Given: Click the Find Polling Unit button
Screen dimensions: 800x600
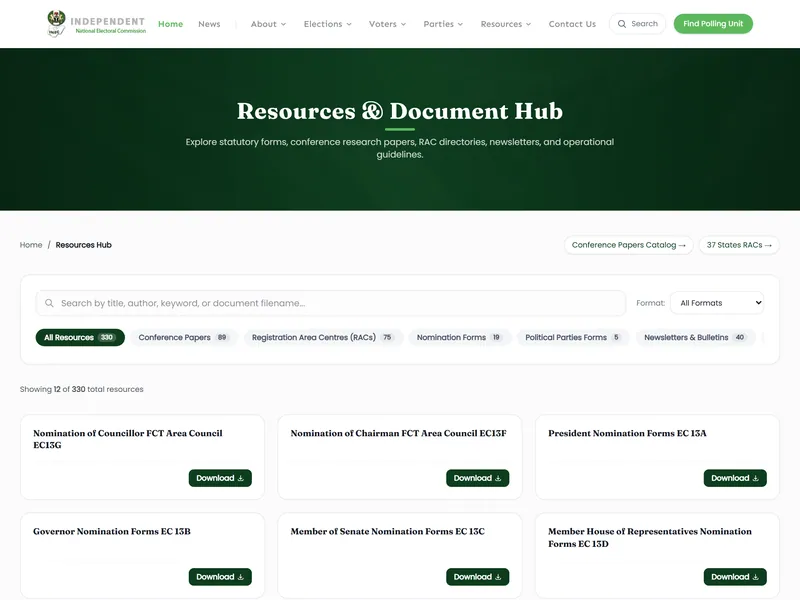Looking at the screenshot, I should (713, 24).
